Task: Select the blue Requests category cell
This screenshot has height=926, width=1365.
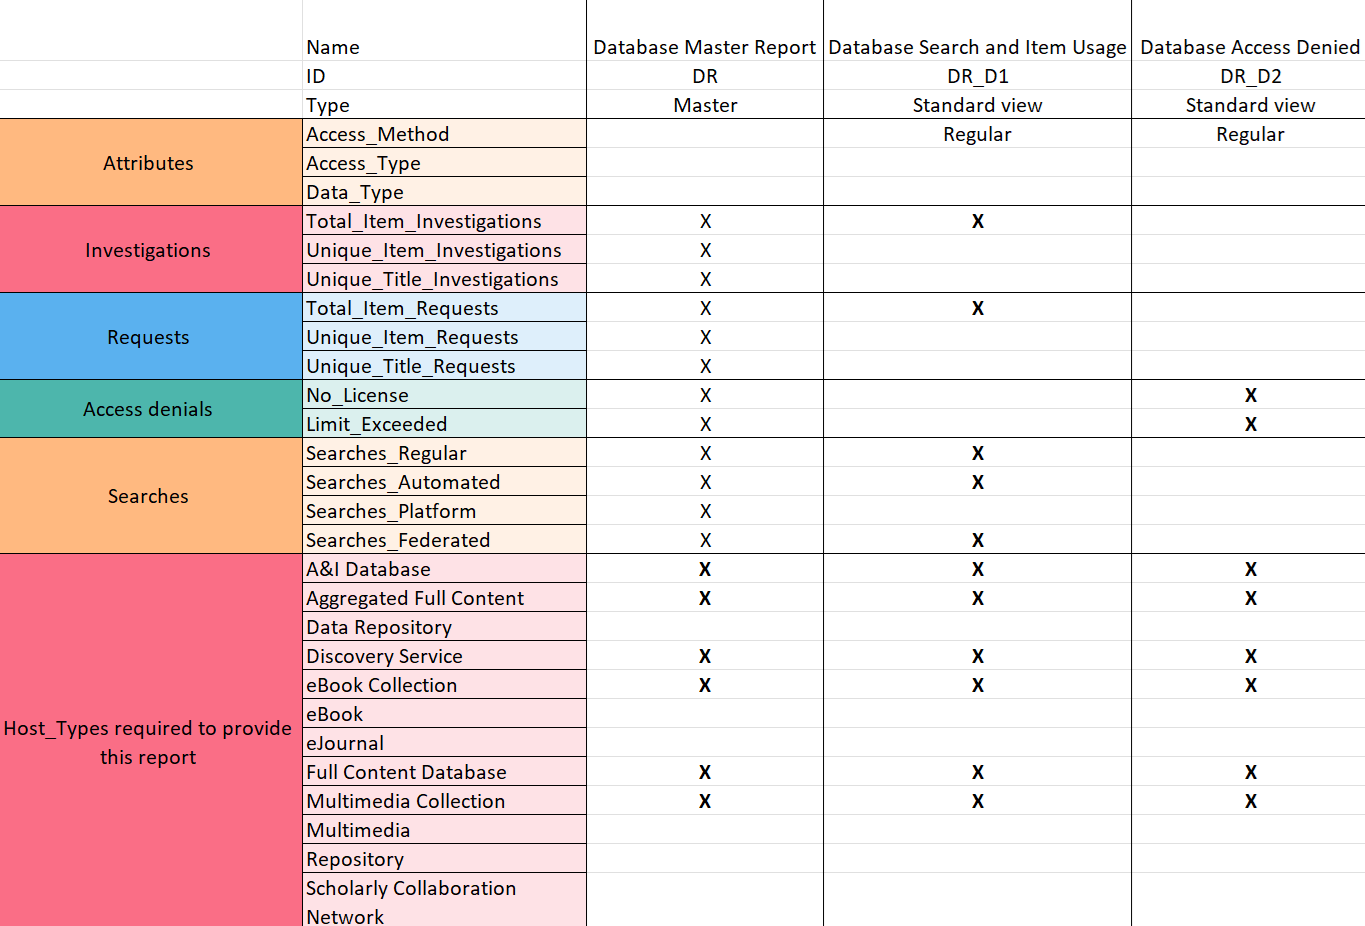Action: (151, 337)
